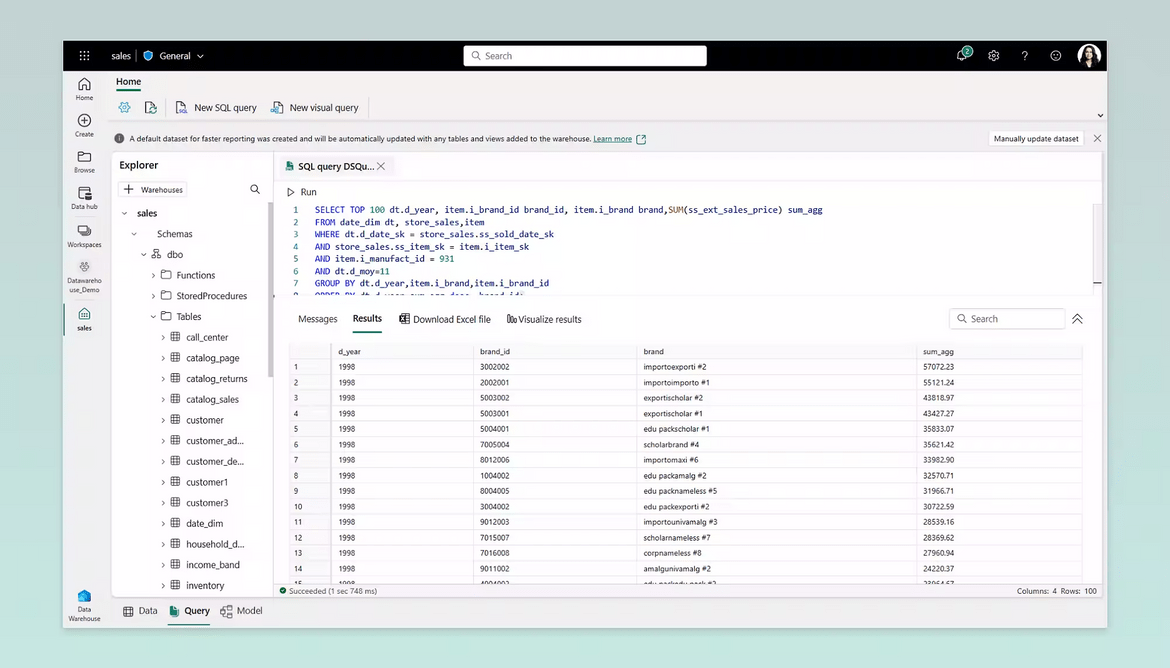Click the refresh document ribbon icon

[x=151, y=107]
